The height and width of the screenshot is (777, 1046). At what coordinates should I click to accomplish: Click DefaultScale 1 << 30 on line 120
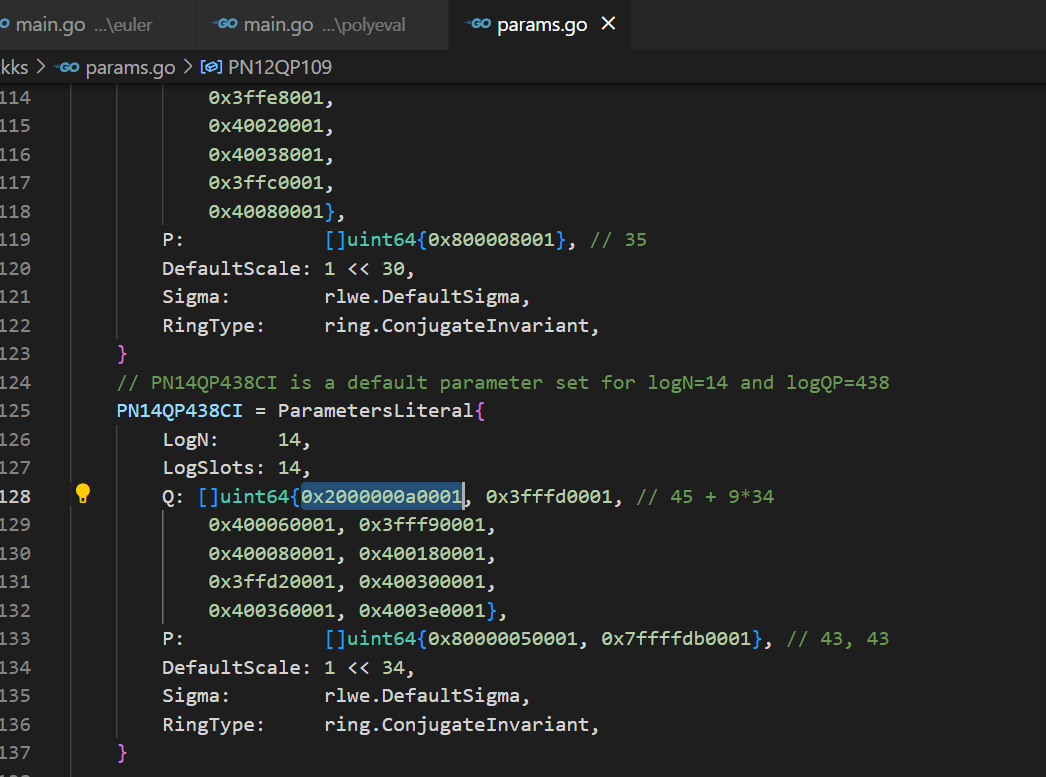(x=288, y=269)
